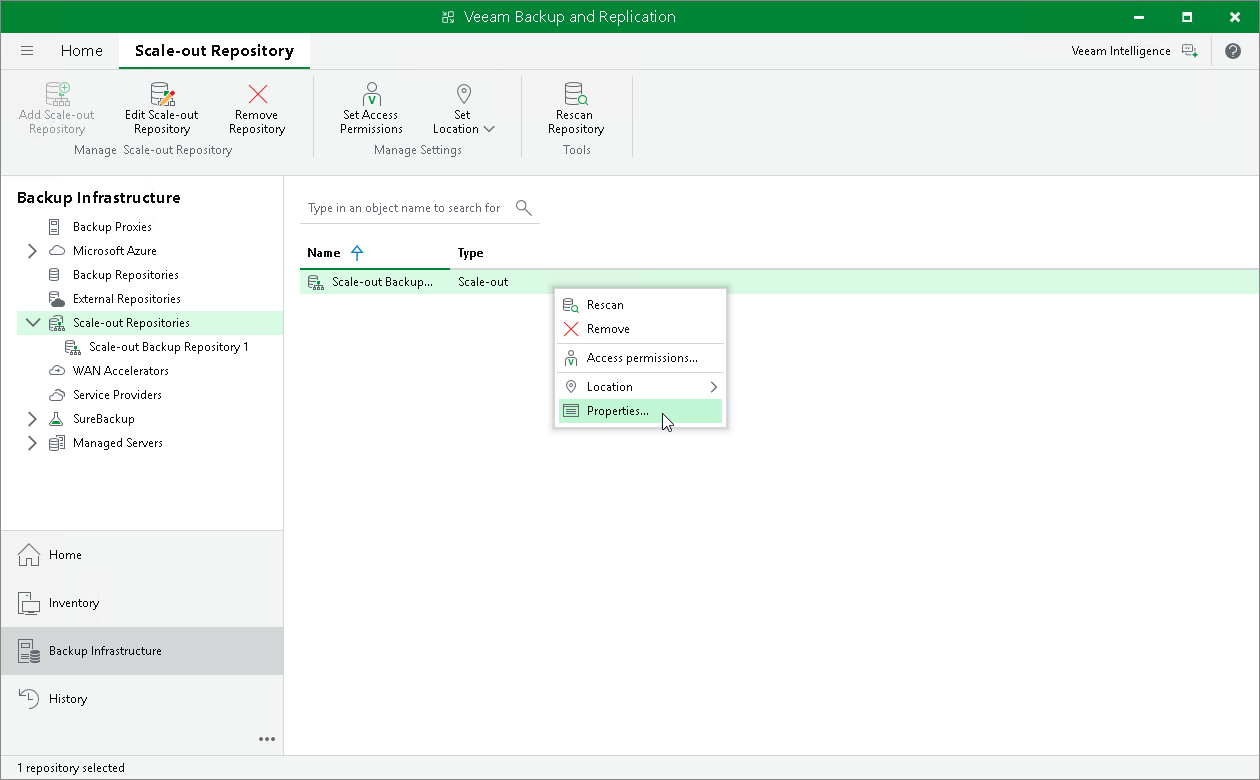Screen dimensions: 1260x780
Task: Select Managed Servers in the tree
Action: tap(118, 443)
